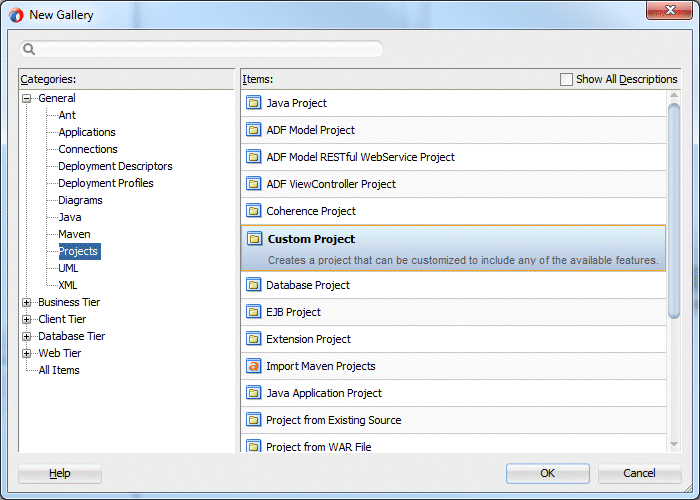The image size is (700, 500).
Task: Close the New Gallery dialog
Action: 669,10
